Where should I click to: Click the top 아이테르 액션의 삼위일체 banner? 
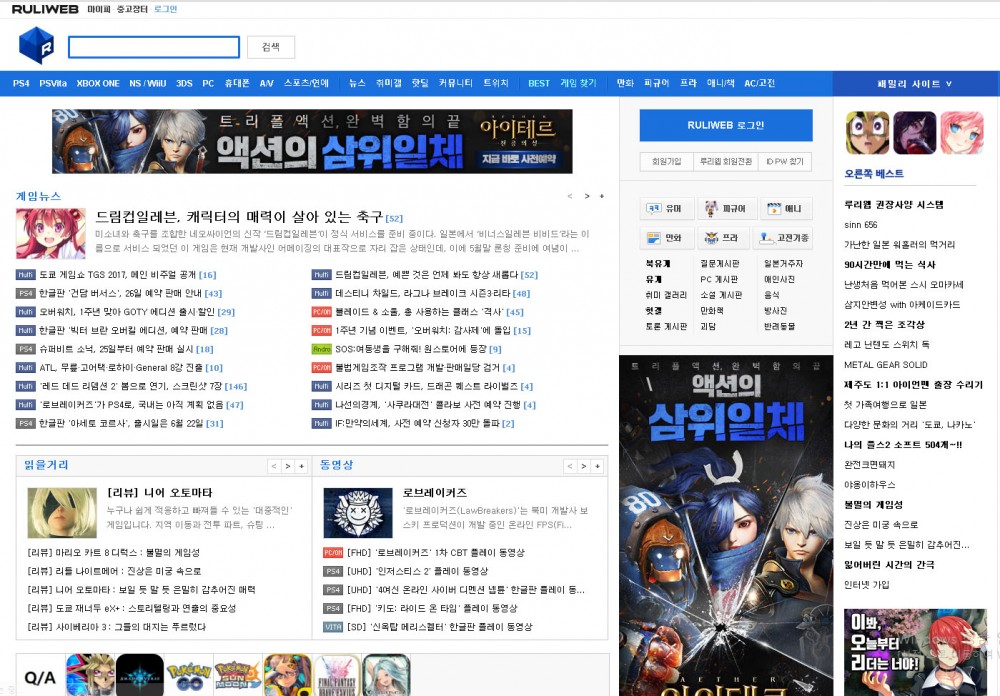(312, 141)
